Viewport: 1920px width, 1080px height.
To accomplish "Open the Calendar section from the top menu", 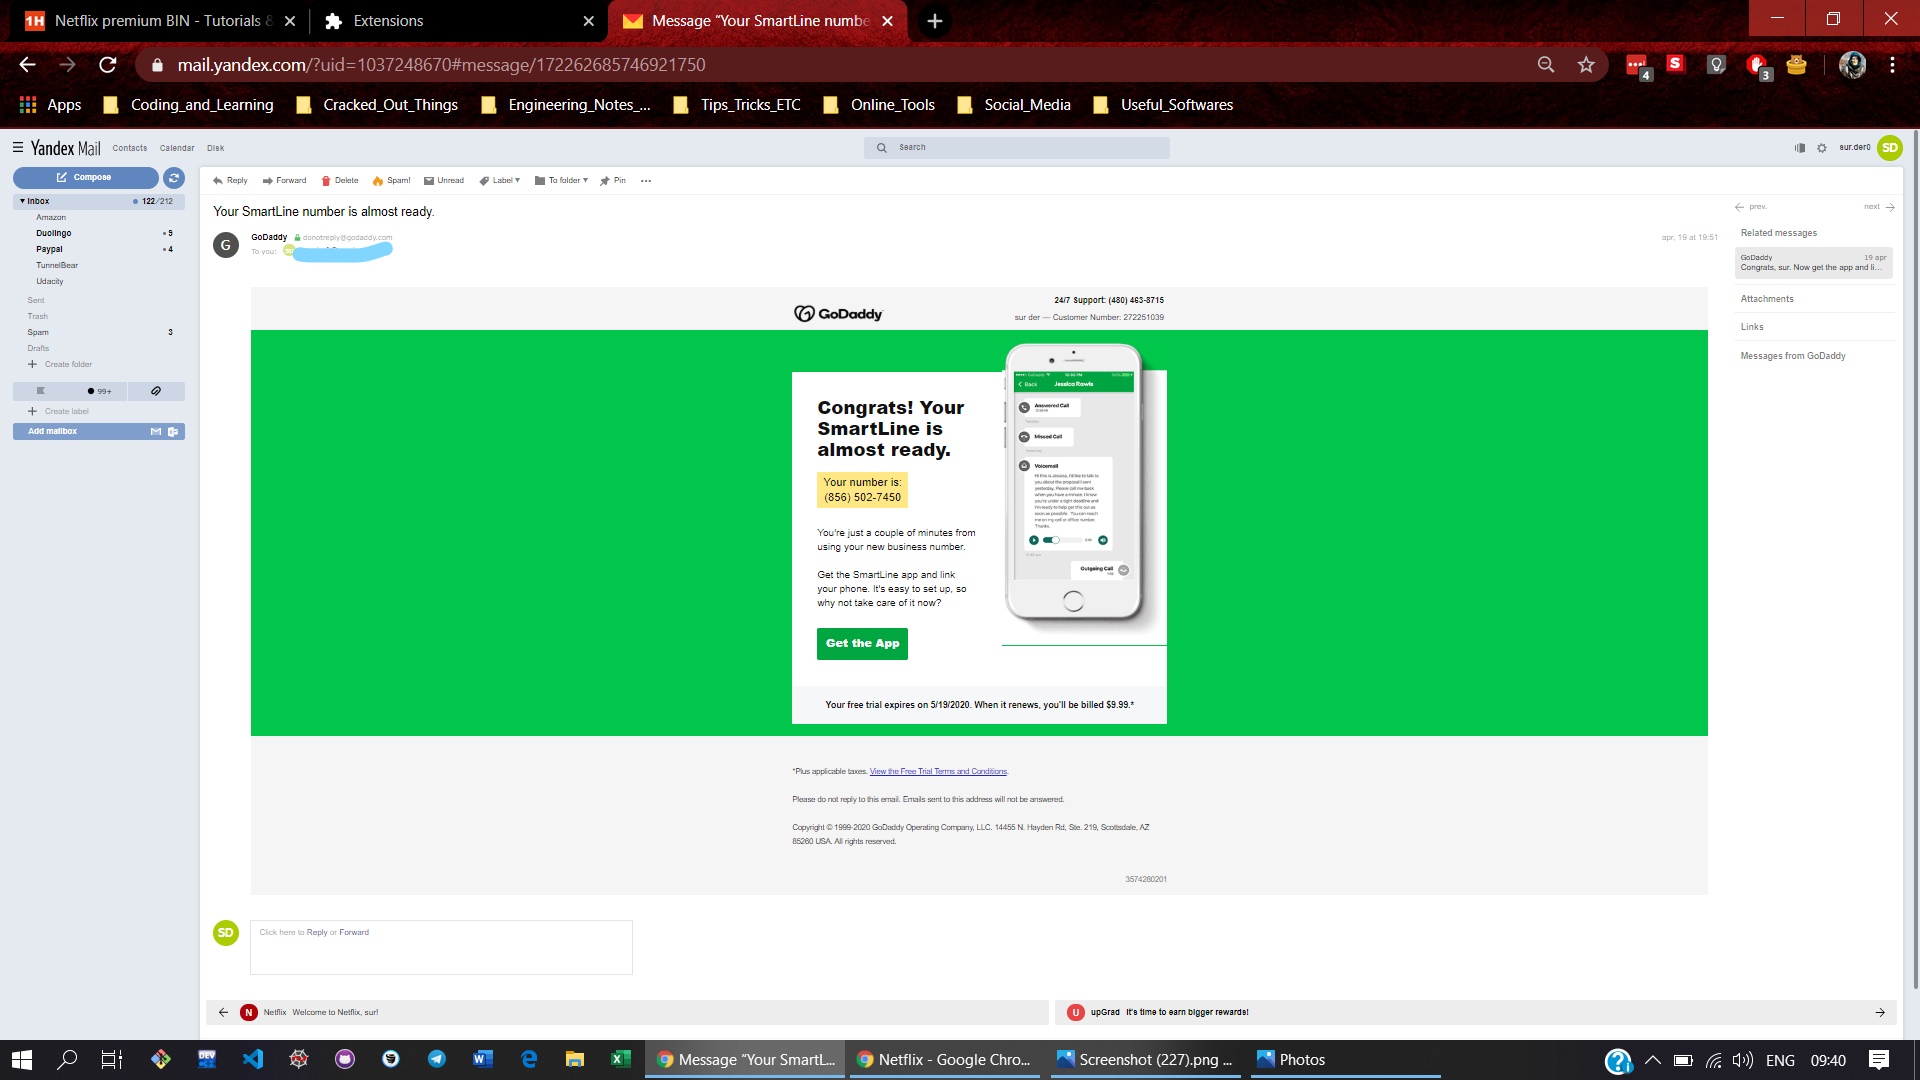I will pyautogui.click(x=177, y=148).
